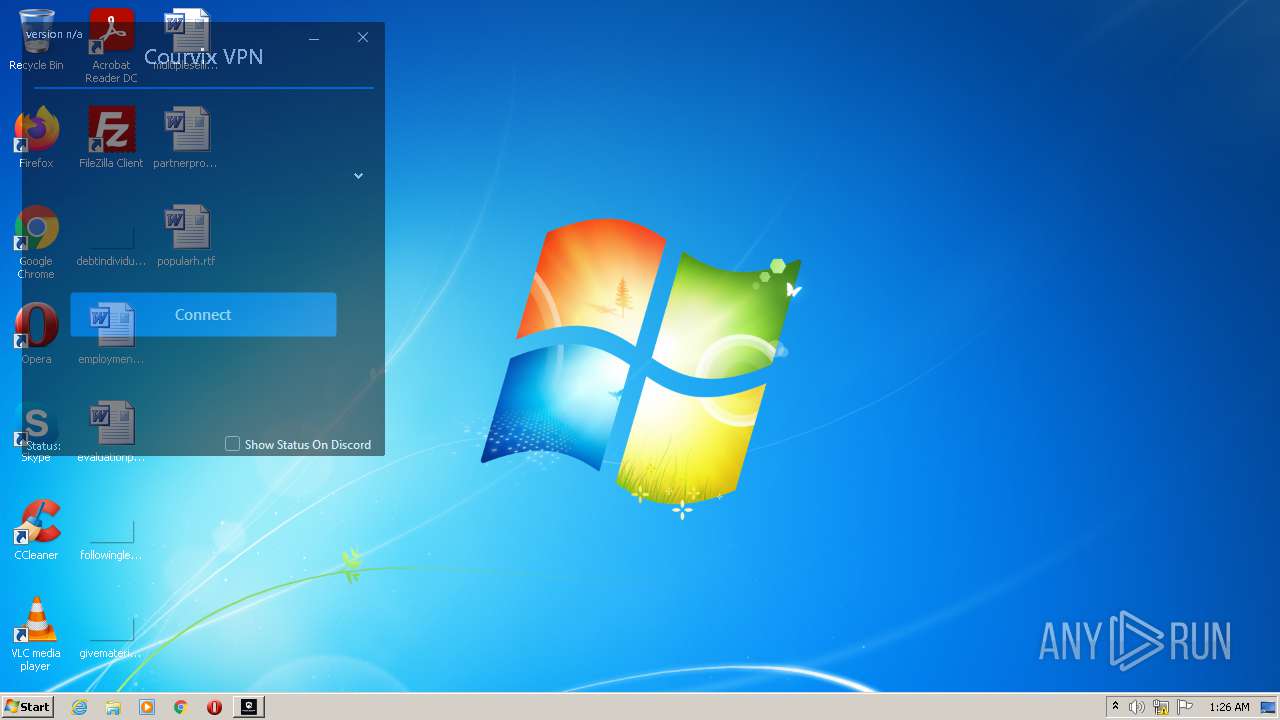Click Courvix VPN taskbar button
Image resolution: width=1280 pixels, height=720 pixels.
click(249, 707)
